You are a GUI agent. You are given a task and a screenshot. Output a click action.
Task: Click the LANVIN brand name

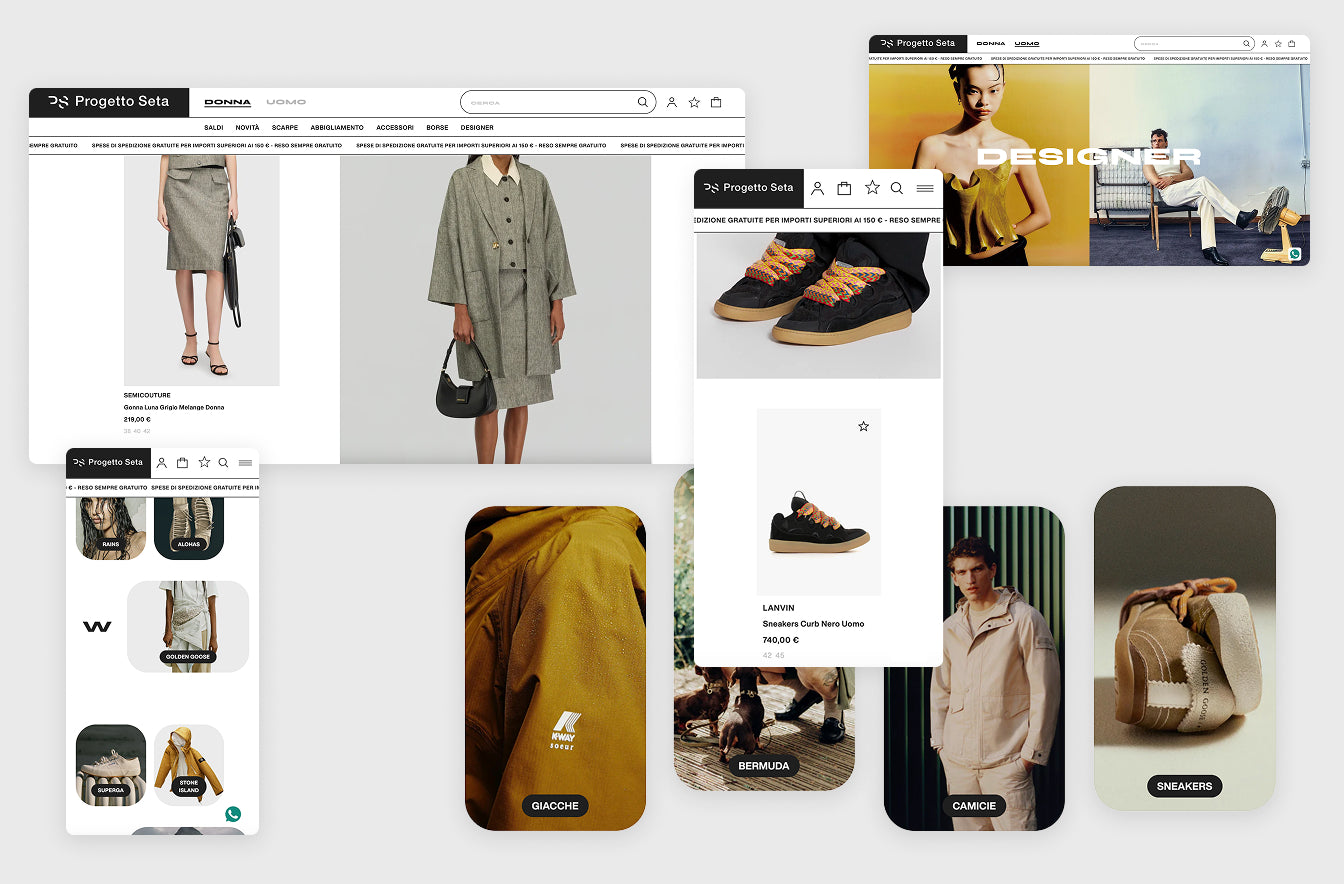pos(779,608)
